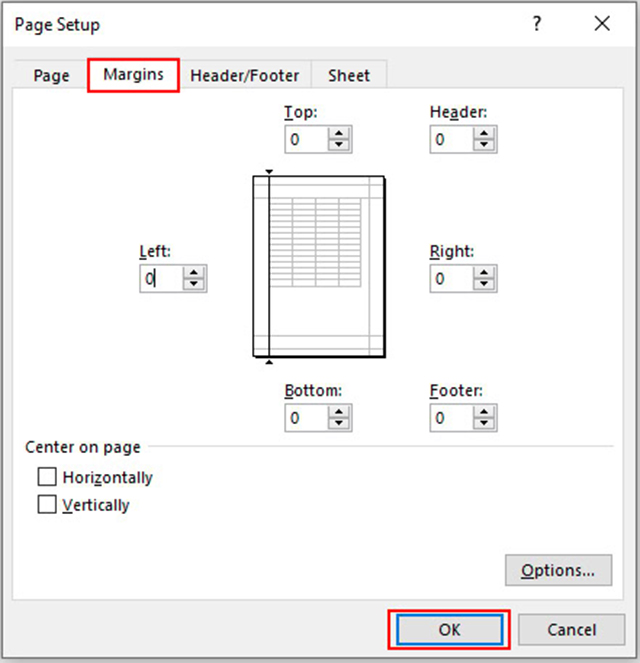This screenshot has width=640, height=663.
Task: Click the Top margin input field
Action: pyautogui.click(x=307, y=139)
